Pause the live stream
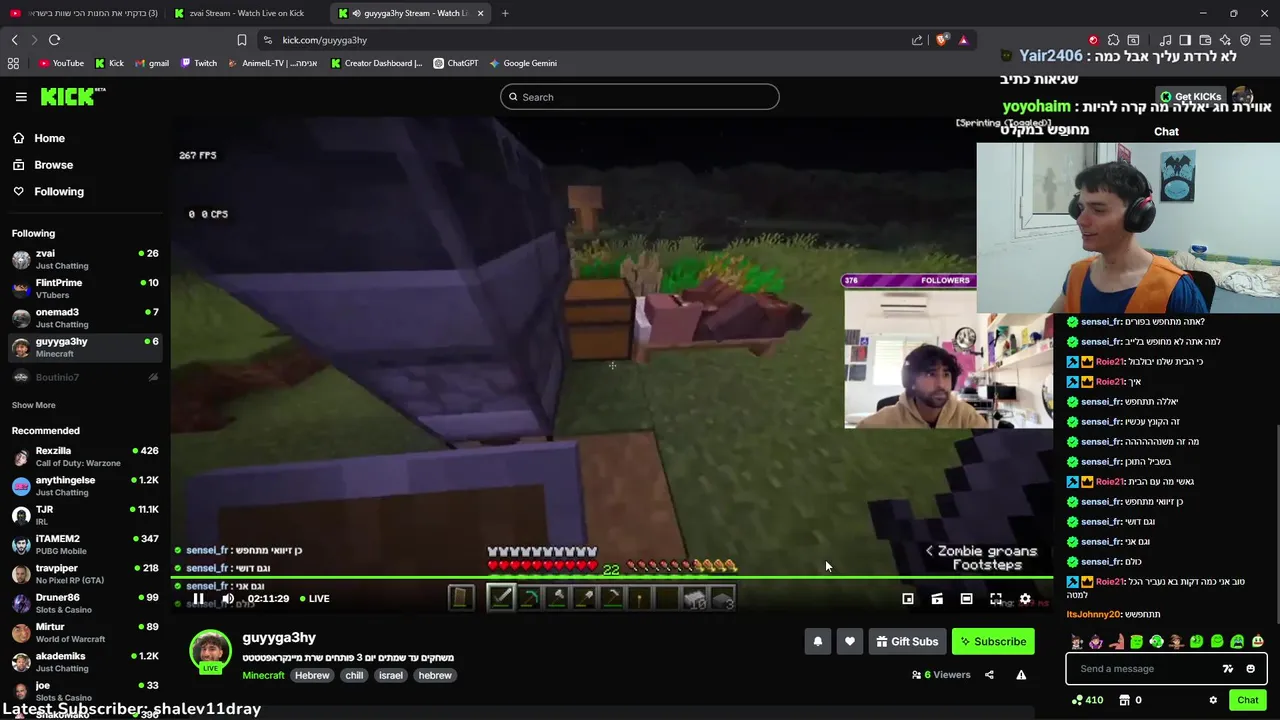The width and height of the screenshot is (1280, 720). coord(198,599)
